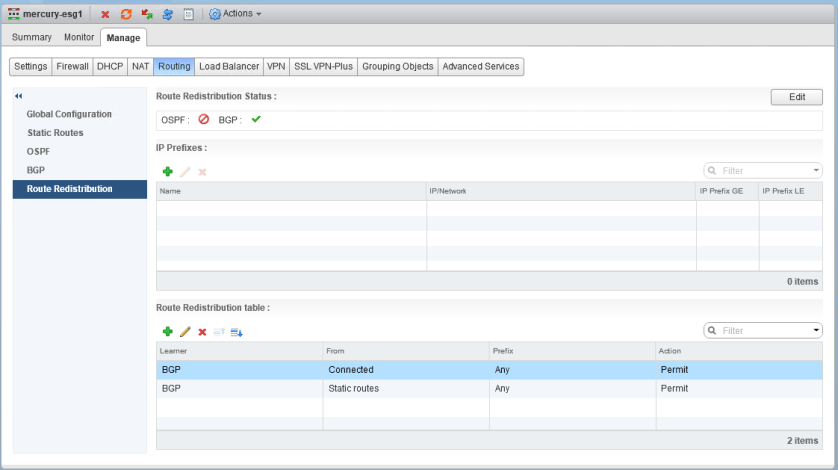Open the Firewall tab

click(x=72, y=66)
